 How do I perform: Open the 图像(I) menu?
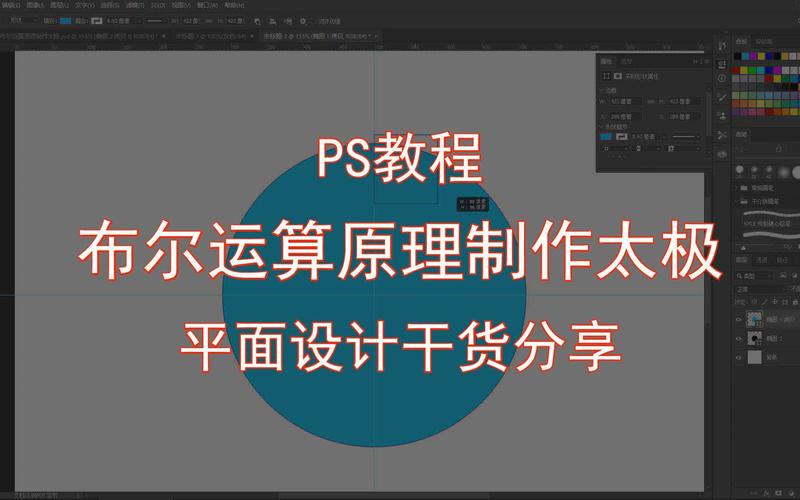click(x=35, y=5)
